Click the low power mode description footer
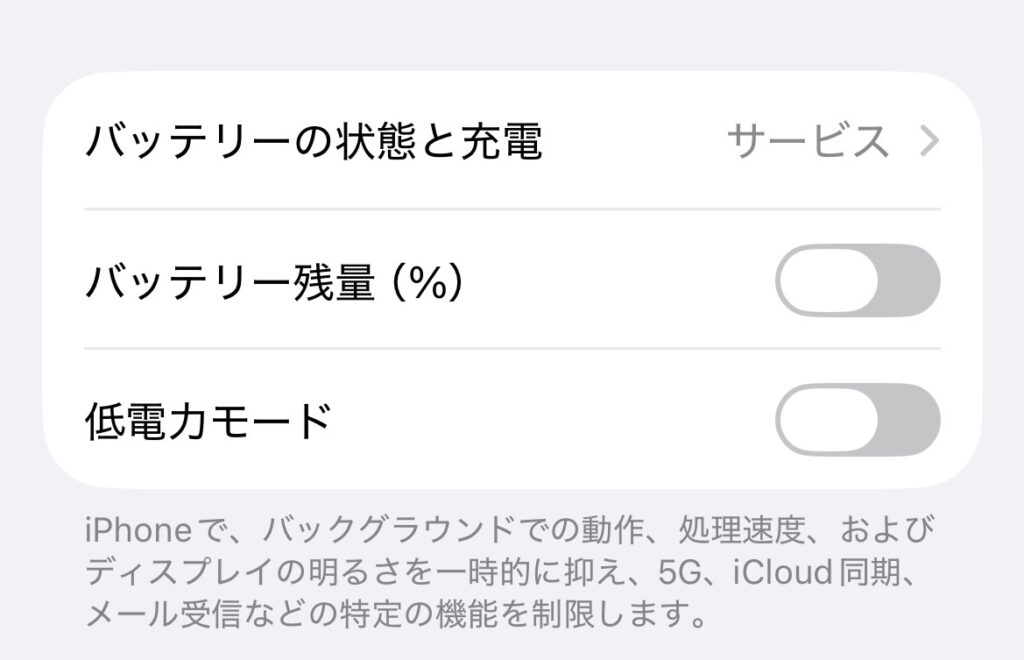Image resolution: width=1024 pixels, height=660 pixels. coord(500,570)
